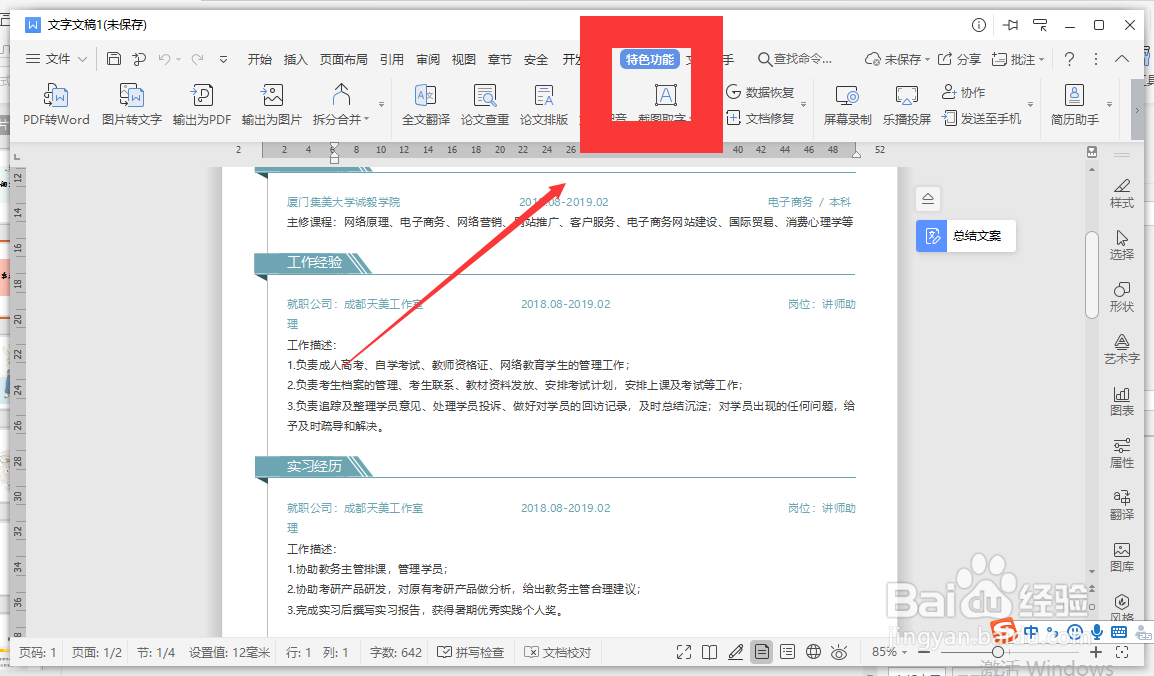Open the 引用 tab
1154x676 pixels.
click(x=392, y=60)
